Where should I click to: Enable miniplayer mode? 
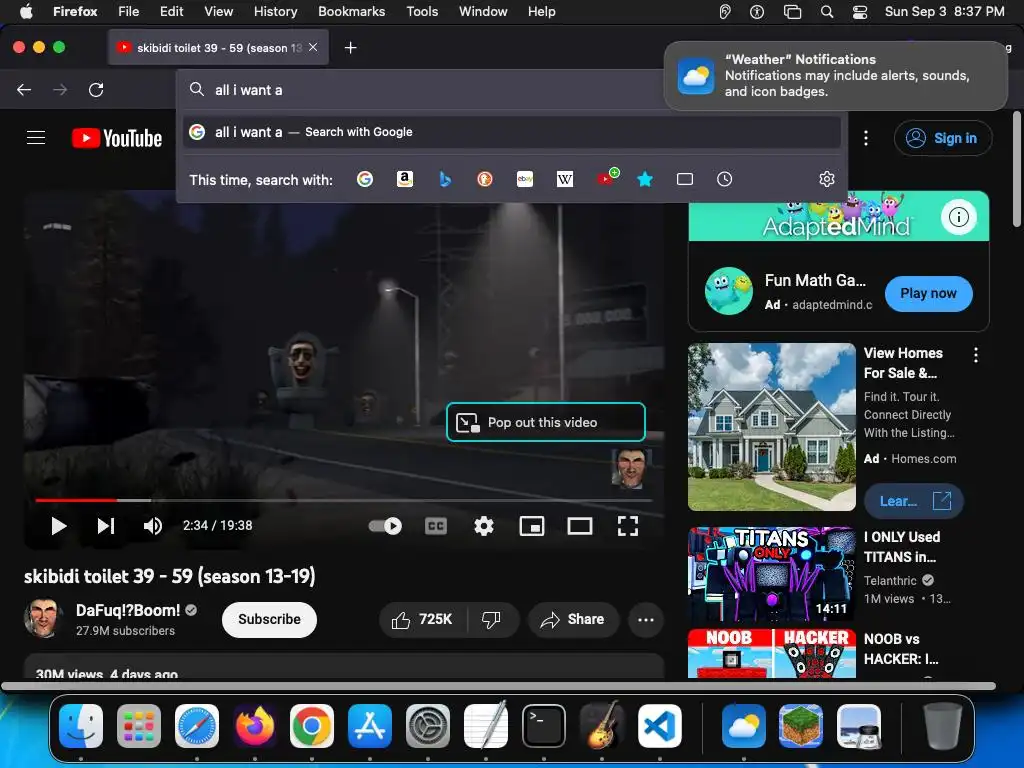click(532, 526)
